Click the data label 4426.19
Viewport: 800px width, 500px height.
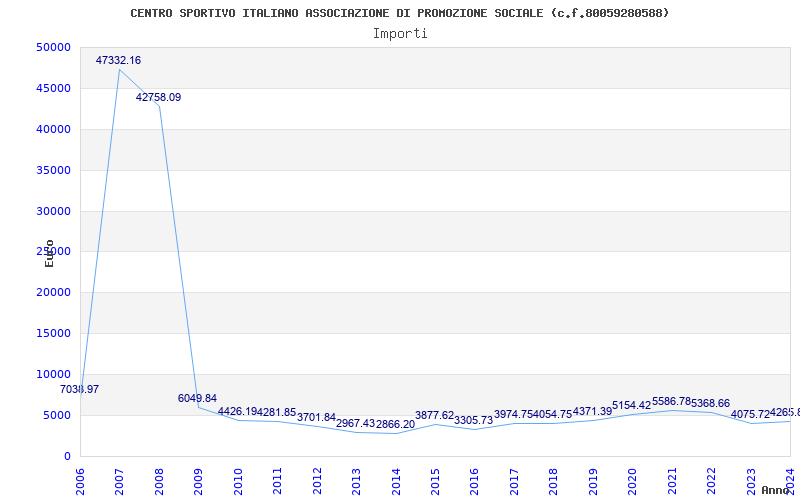point(237,412)
